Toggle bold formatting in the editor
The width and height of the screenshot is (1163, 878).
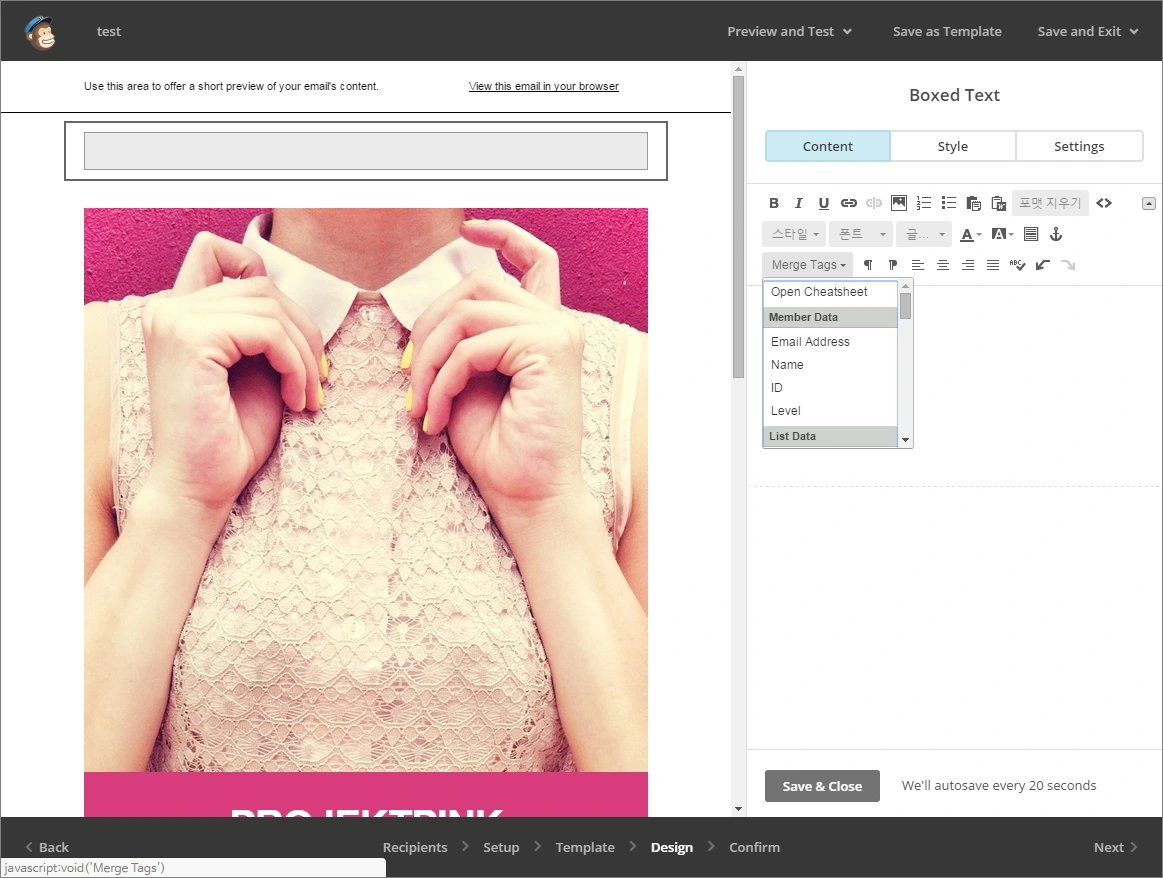click(774, 203)
